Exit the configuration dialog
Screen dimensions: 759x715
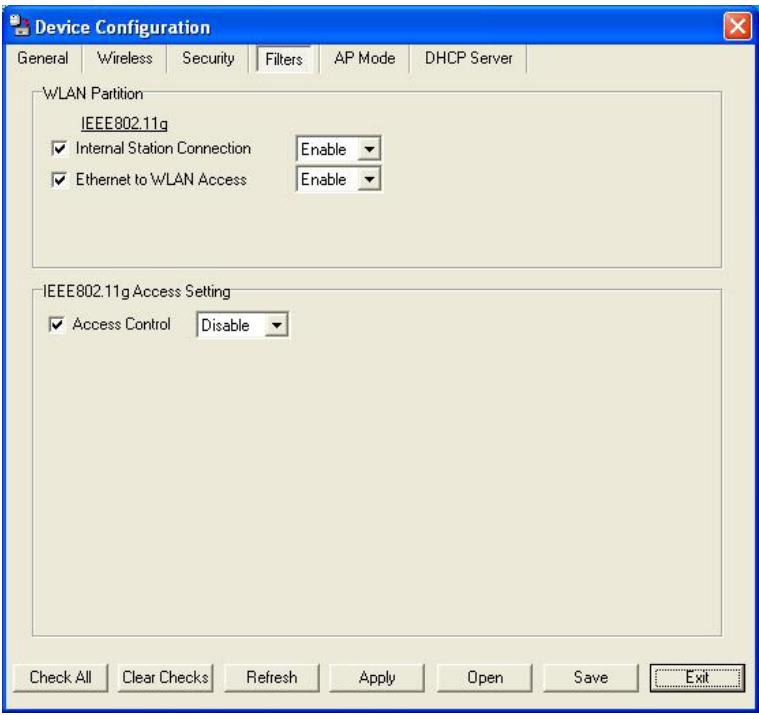[x=697, y=677]
